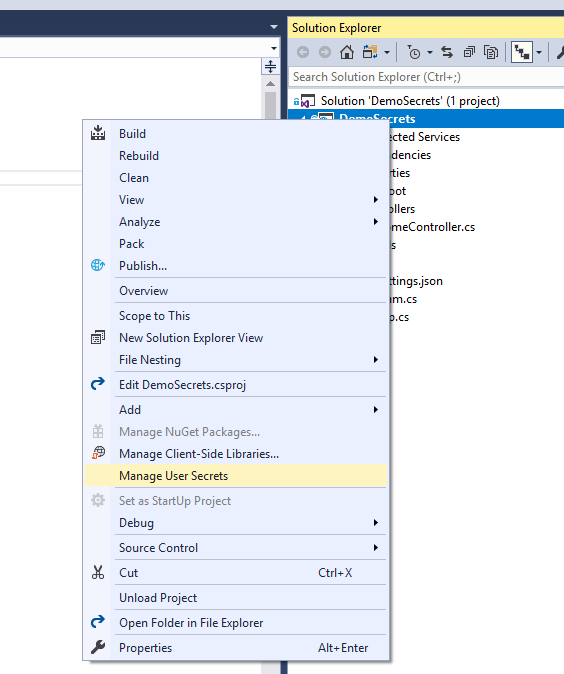Viewport: 564px width, 674px height.
Task: Click the 'Ctrl+X' shortcut text
Action: tap(335, 573)
